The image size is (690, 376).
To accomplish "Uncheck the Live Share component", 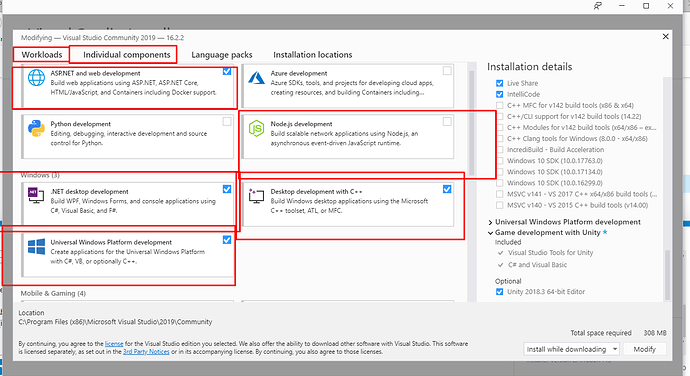I will click(x=499, y=83).
